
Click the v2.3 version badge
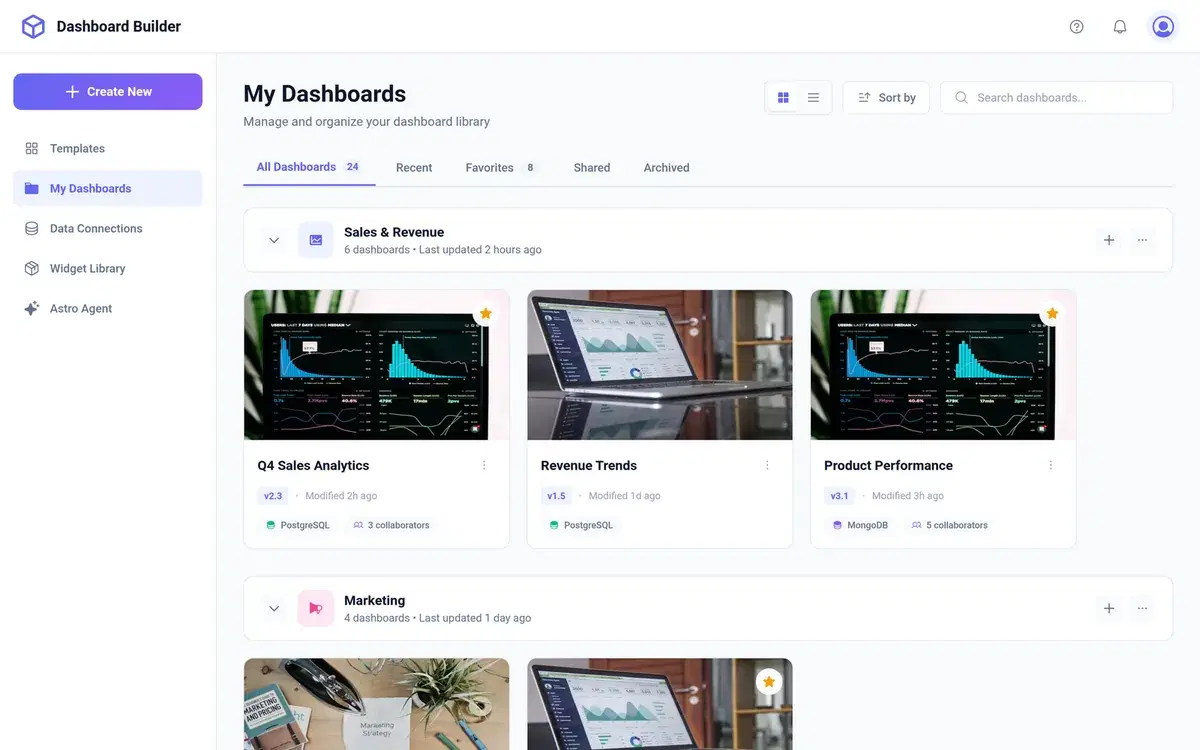[x=273, y=495]
